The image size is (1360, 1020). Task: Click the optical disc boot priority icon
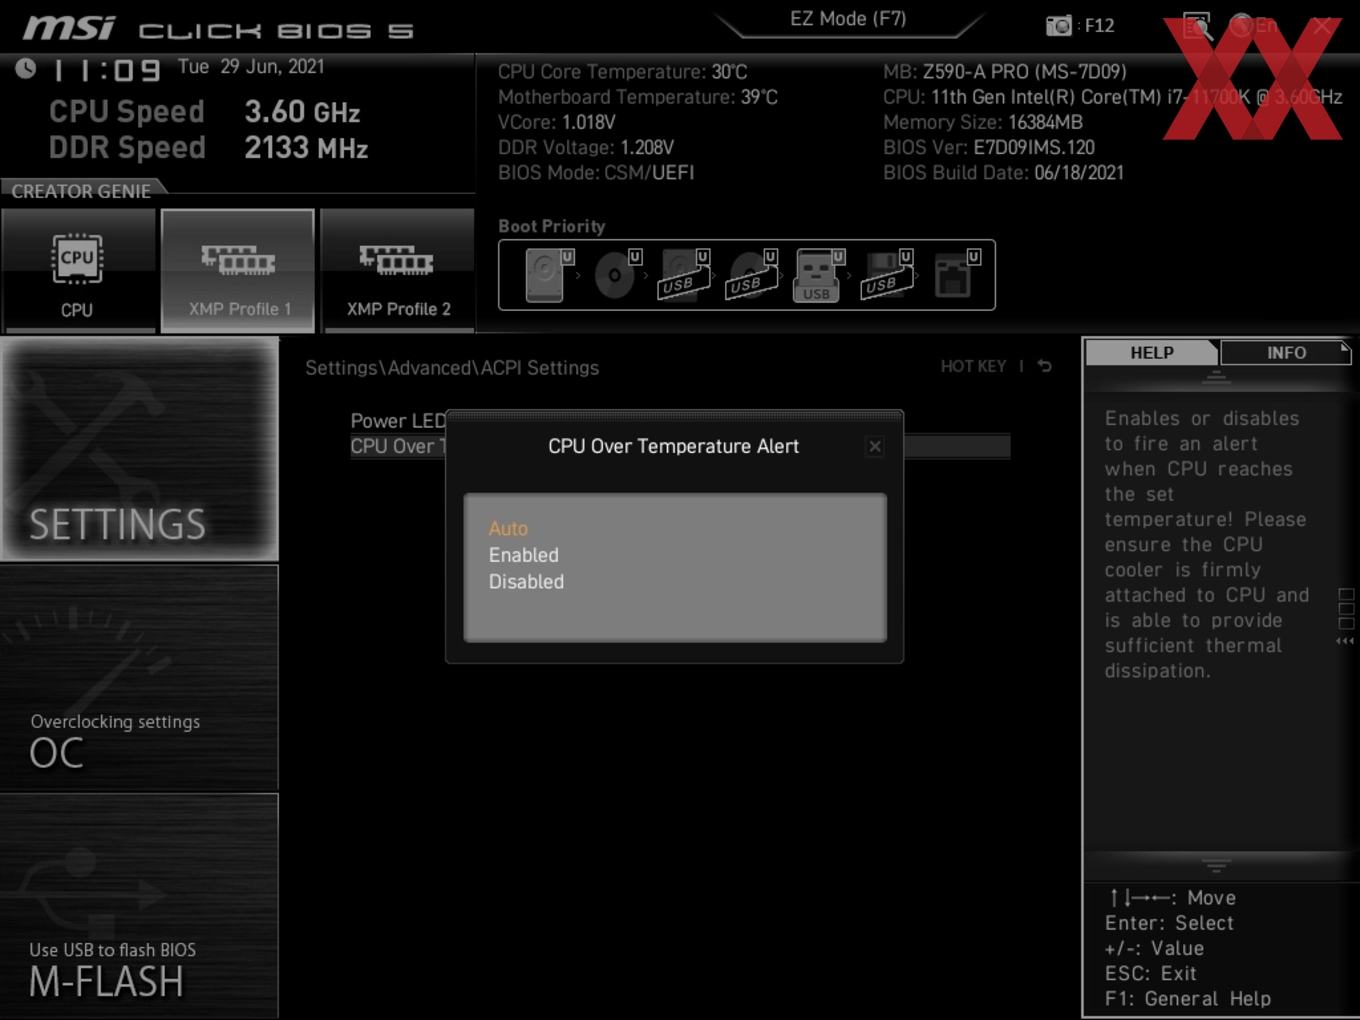click(616, 275)
